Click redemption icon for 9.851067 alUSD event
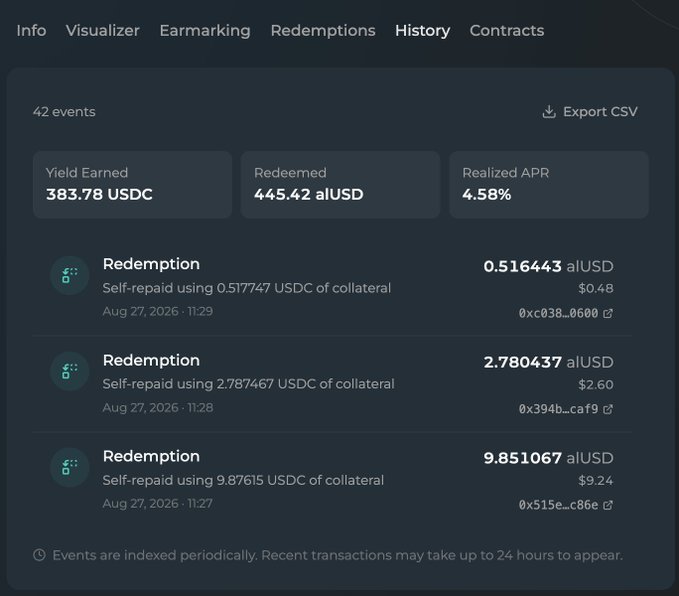This screenshot has width=679, height=596. (69, 467)
